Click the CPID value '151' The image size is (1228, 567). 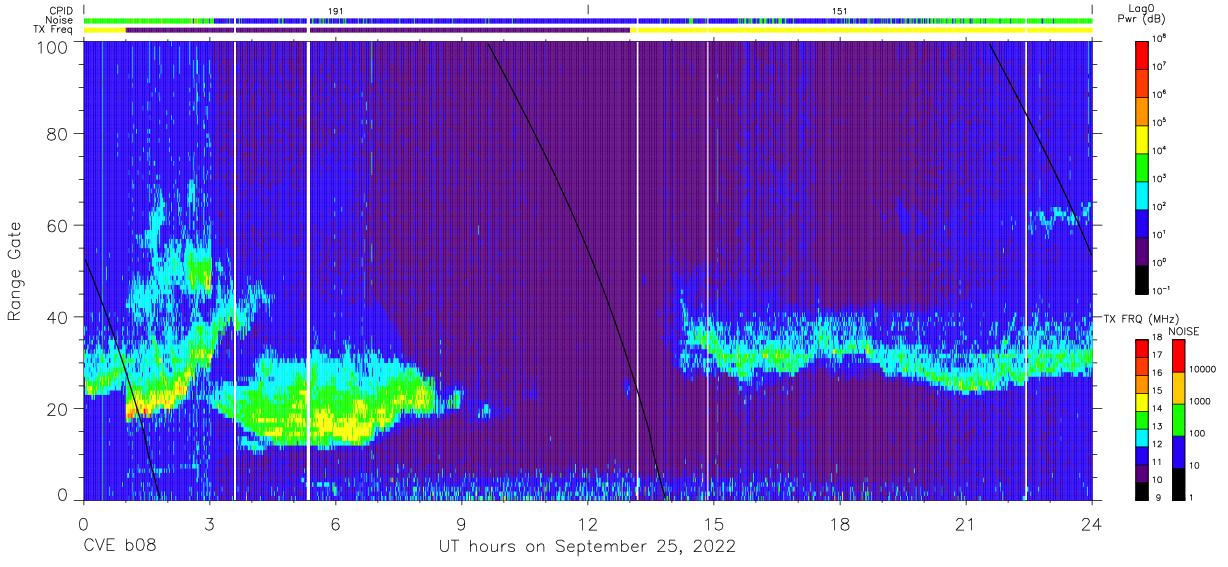[x=840, y=10]
